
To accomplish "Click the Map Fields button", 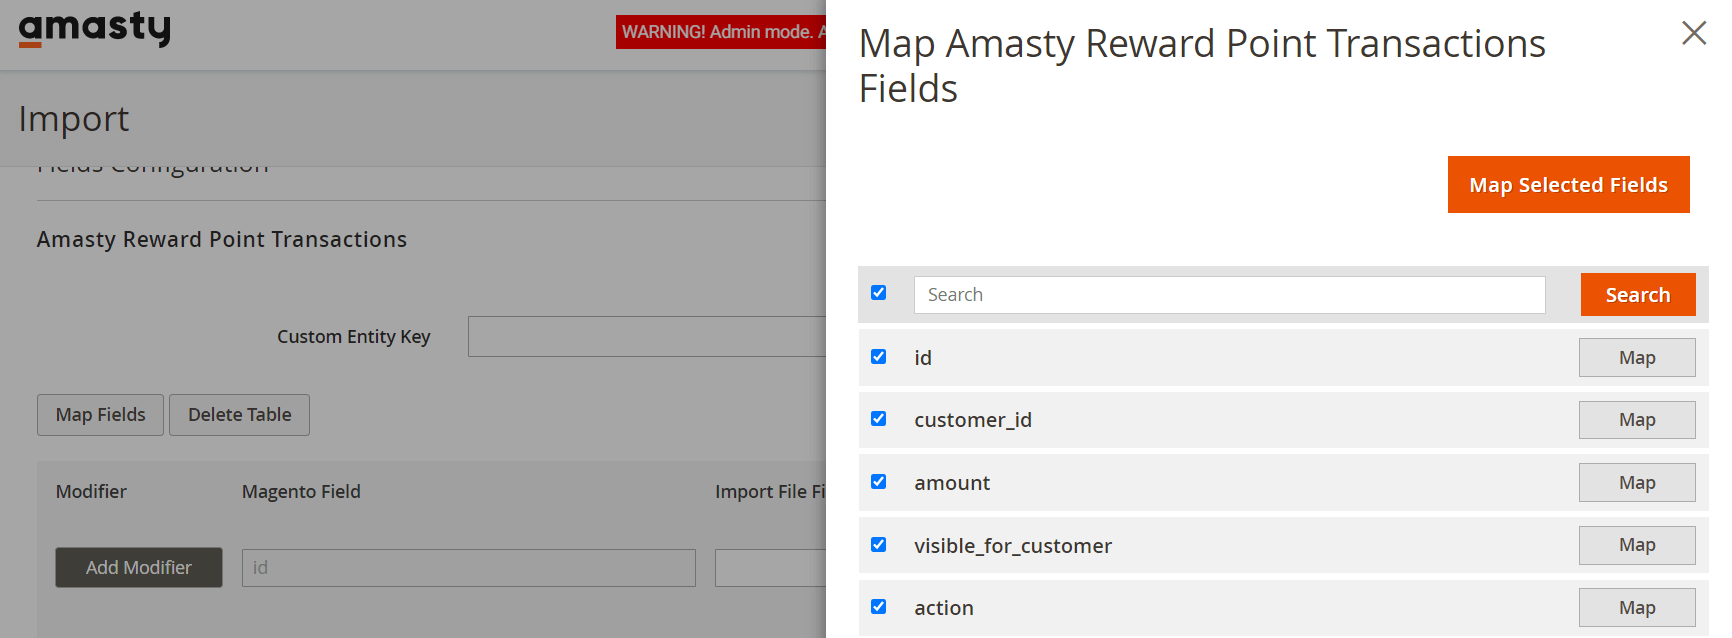I will coord(100,415).
